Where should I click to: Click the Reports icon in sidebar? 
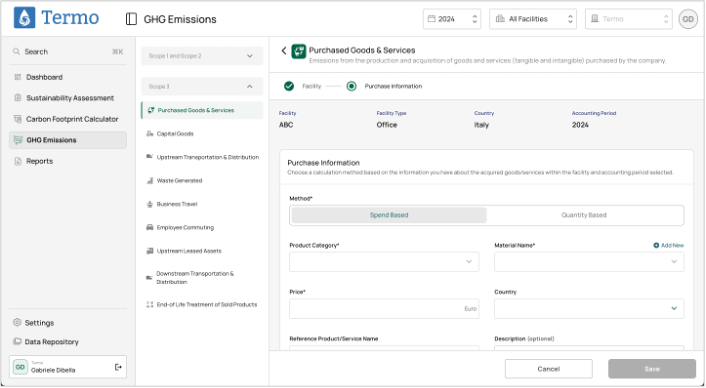[18, 161]
